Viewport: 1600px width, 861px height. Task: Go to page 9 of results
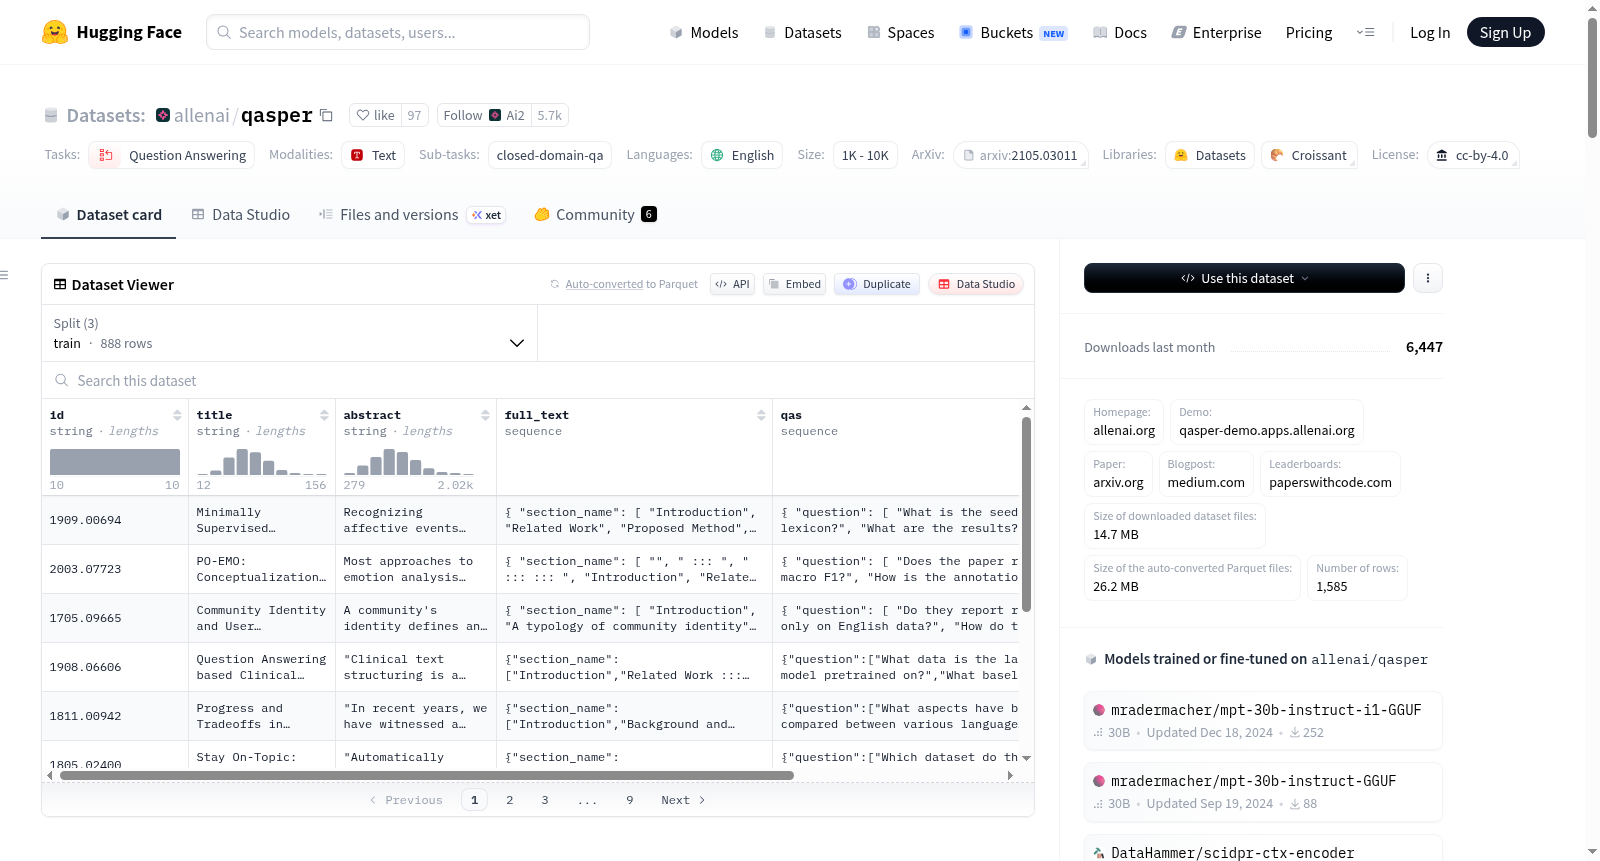pos(630,800)
